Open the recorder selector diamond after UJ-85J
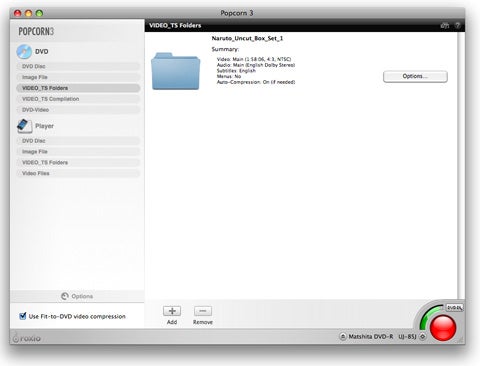Screen dimensions: 480x366 422,337
